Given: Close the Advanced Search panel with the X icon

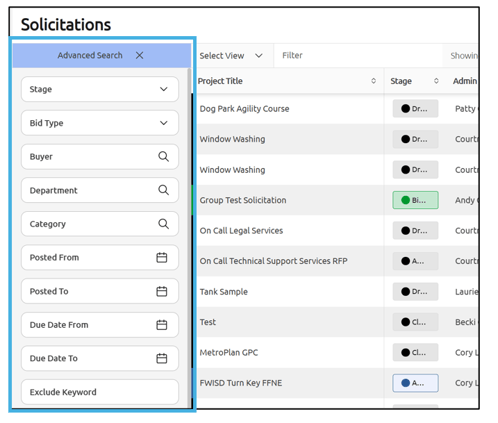Looking at the screenshot, I should pyautogui.click(x=139, y=55).
